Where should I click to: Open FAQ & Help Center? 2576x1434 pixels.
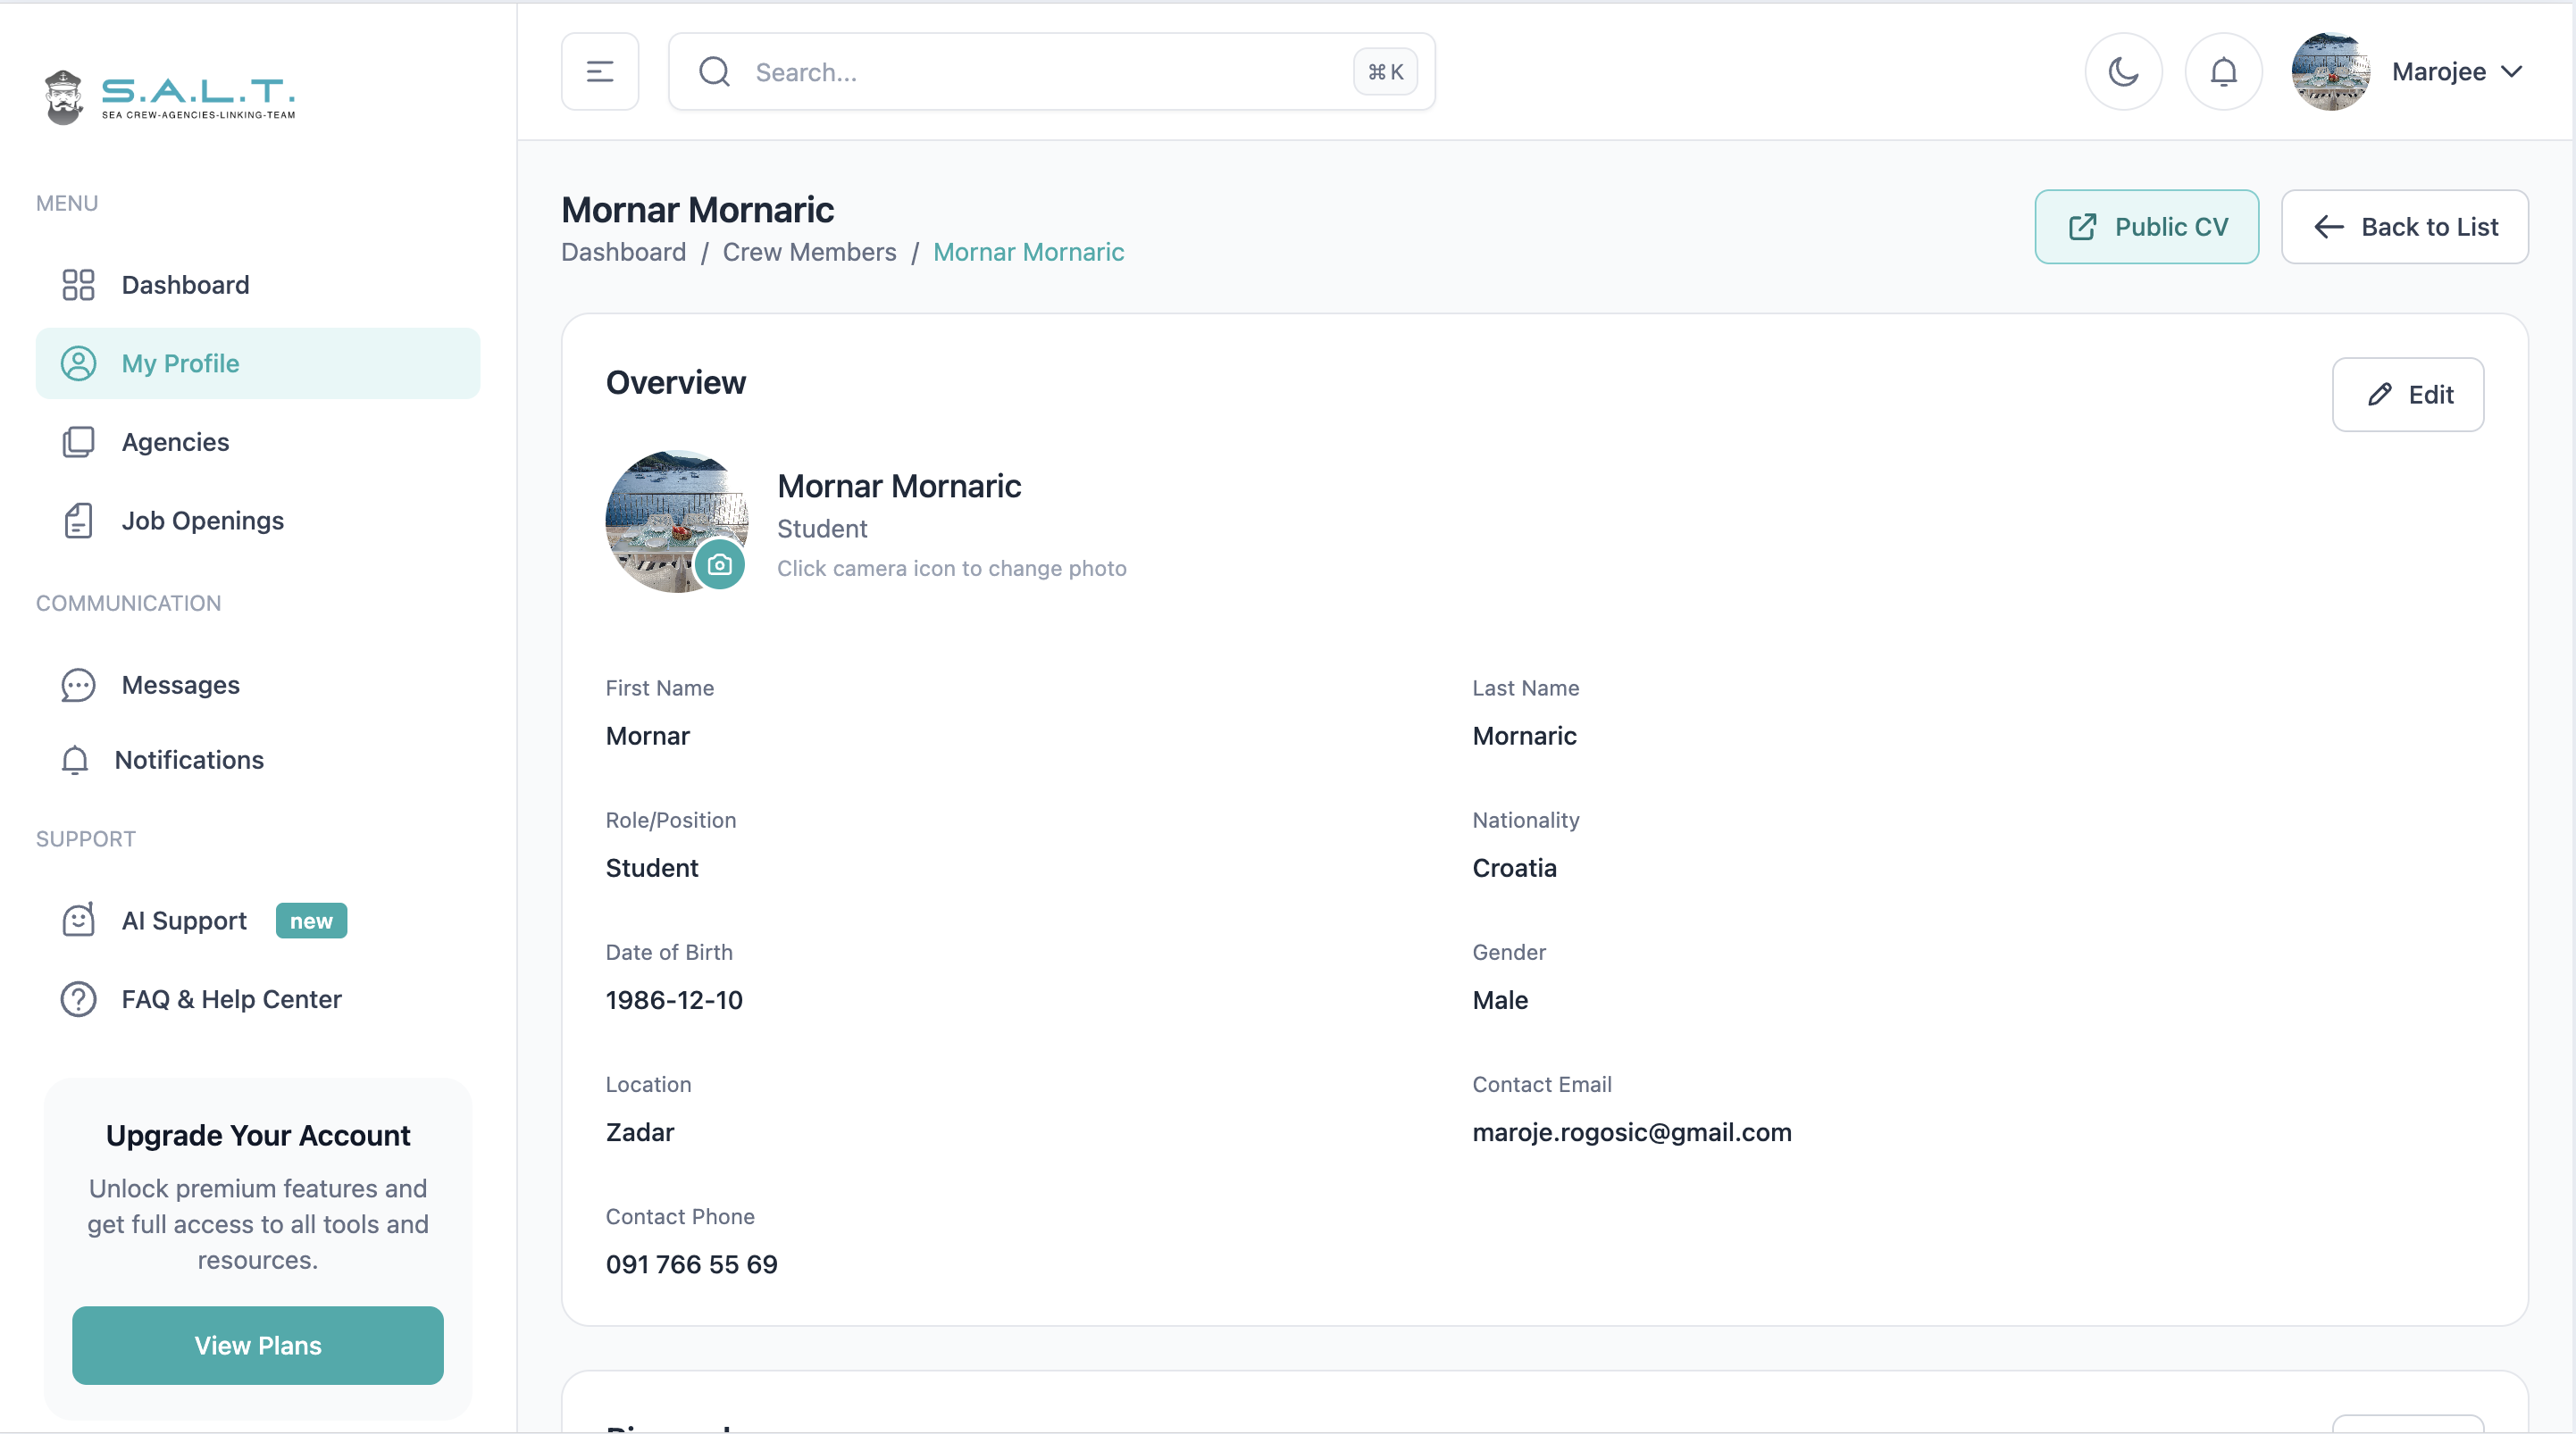point(230,999)
